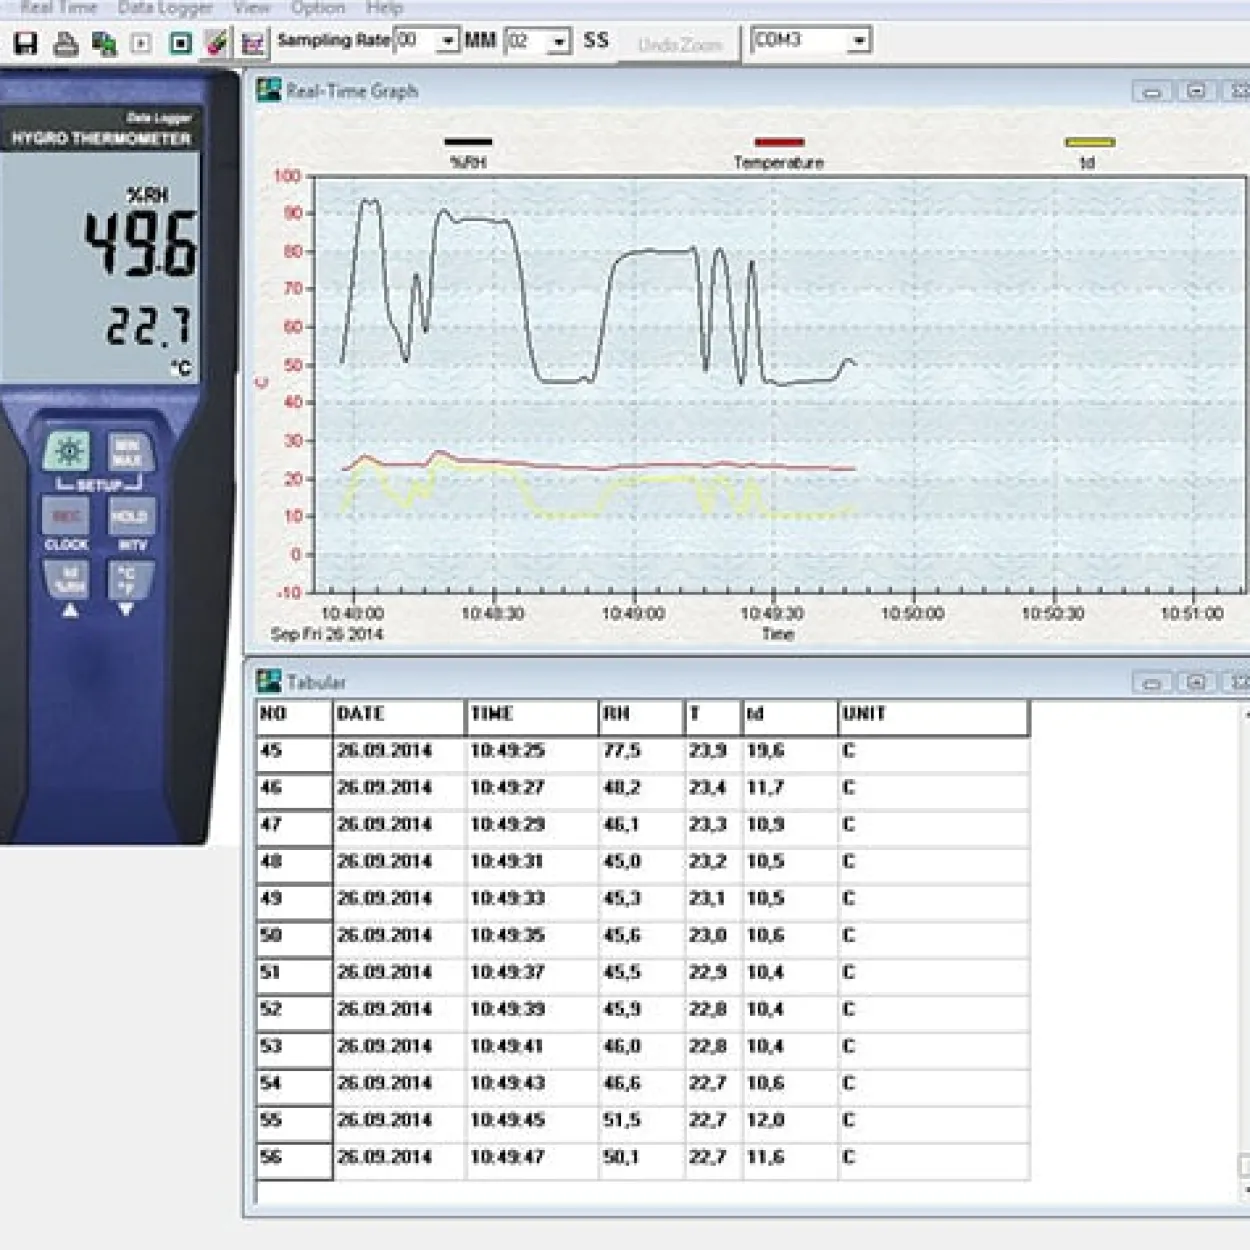Click the red REC button on meter
This screenshot has height=1250, width=1250.
coord(66,516)
